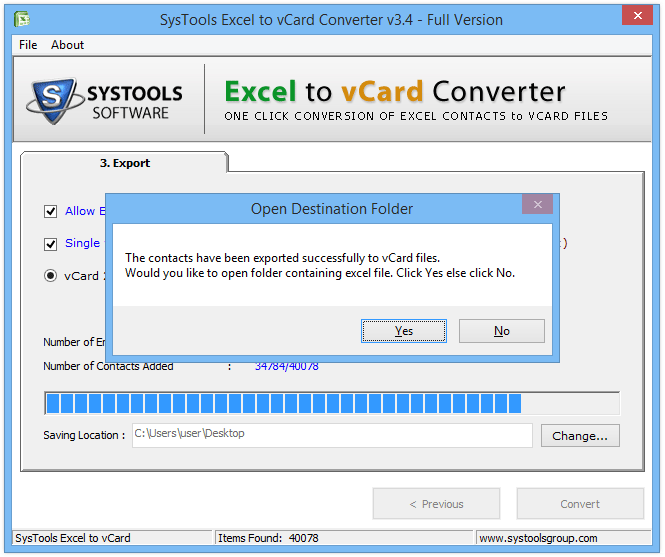Select the 3. Export tab

click(x=124, y=163)
